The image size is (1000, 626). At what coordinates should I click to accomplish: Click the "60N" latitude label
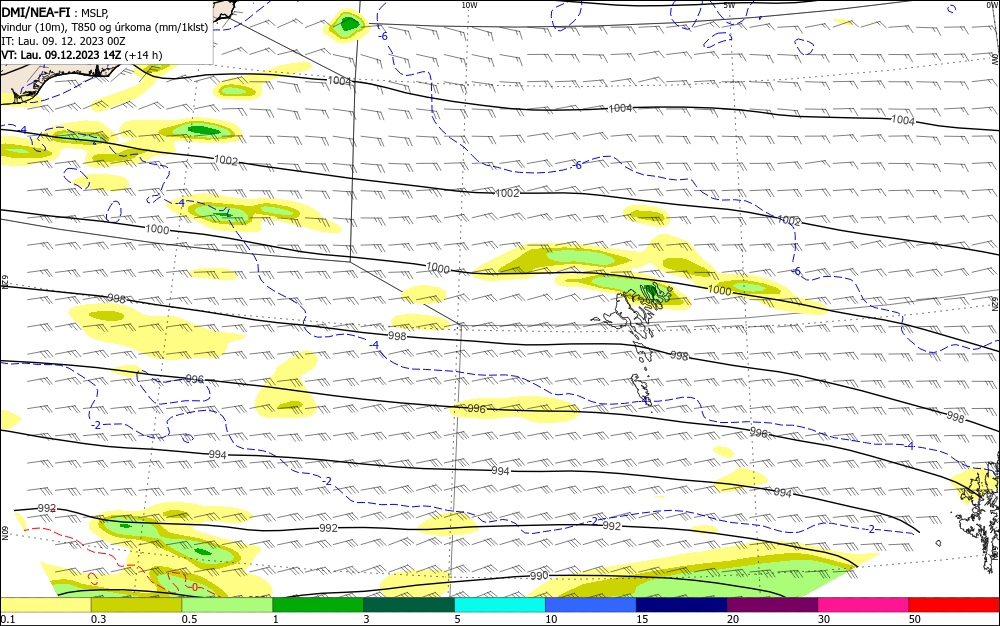[4, 533]
